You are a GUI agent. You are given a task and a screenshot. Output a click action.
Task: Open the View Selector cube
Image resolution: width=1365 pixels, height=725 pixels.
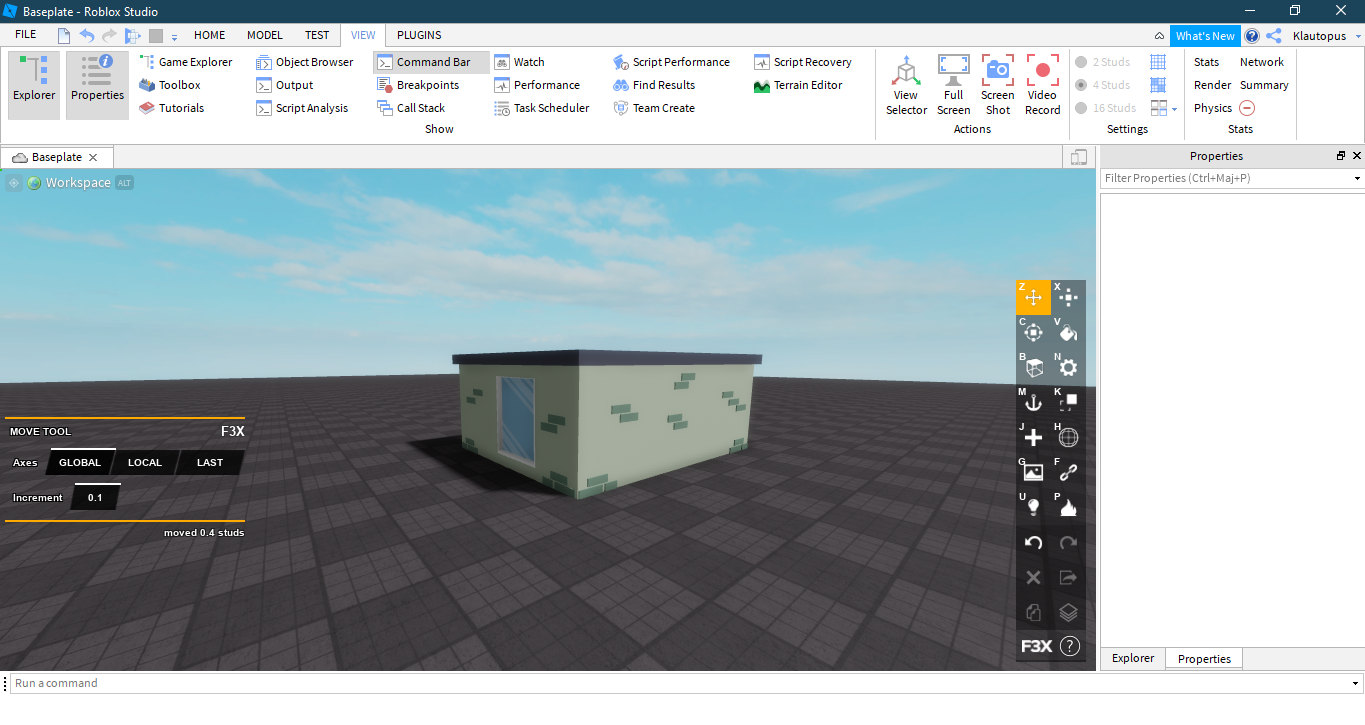906,85
